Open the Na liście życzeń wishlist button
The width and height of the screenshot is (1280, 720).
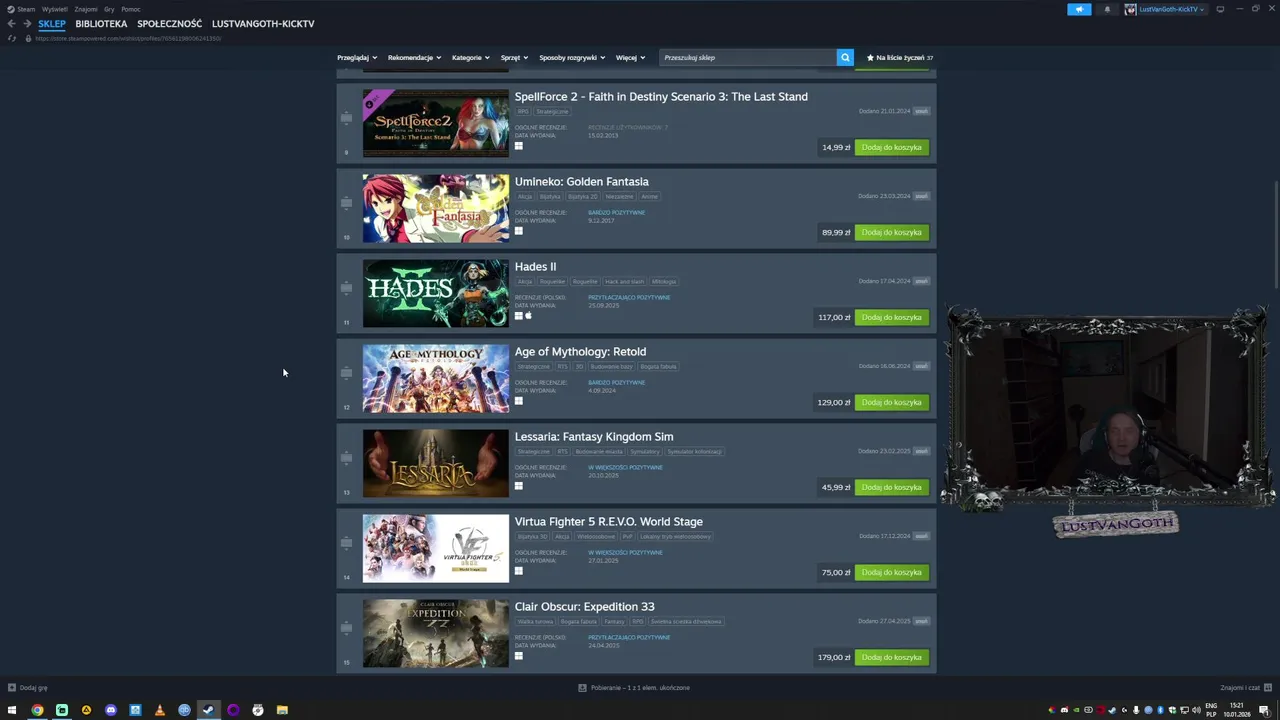pyautogui.click(x=899, y=58)
